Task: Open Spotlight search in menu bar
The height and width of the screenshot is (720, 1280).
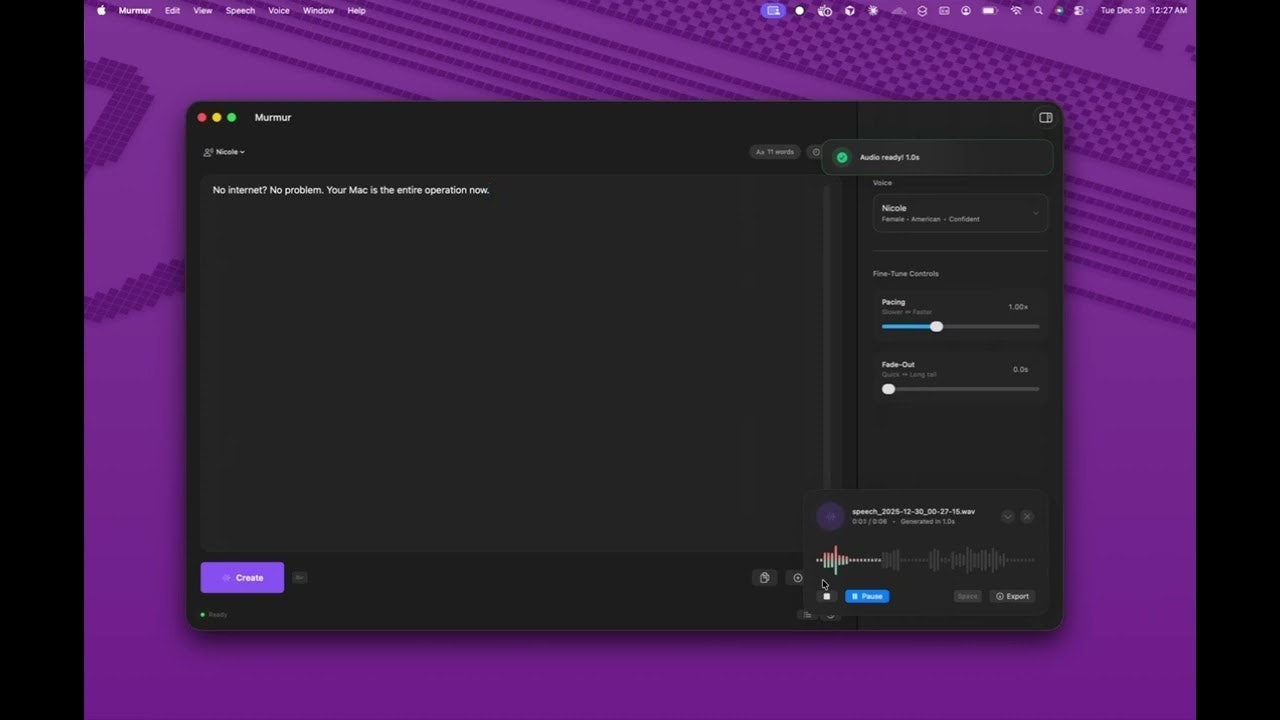Action: click(1038, 10)
